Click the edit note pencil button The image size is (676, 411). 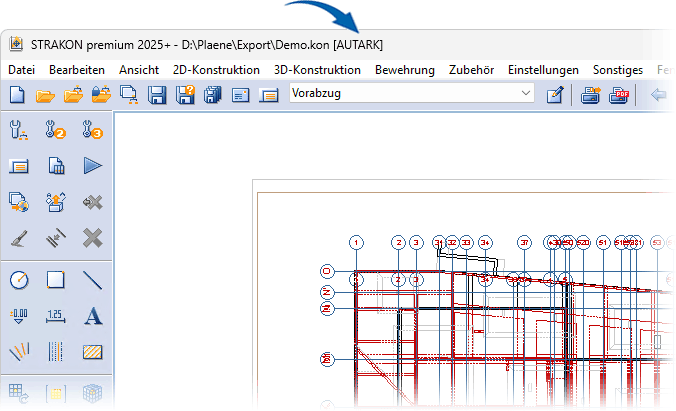pyautogui.click(x=555, y=95)
